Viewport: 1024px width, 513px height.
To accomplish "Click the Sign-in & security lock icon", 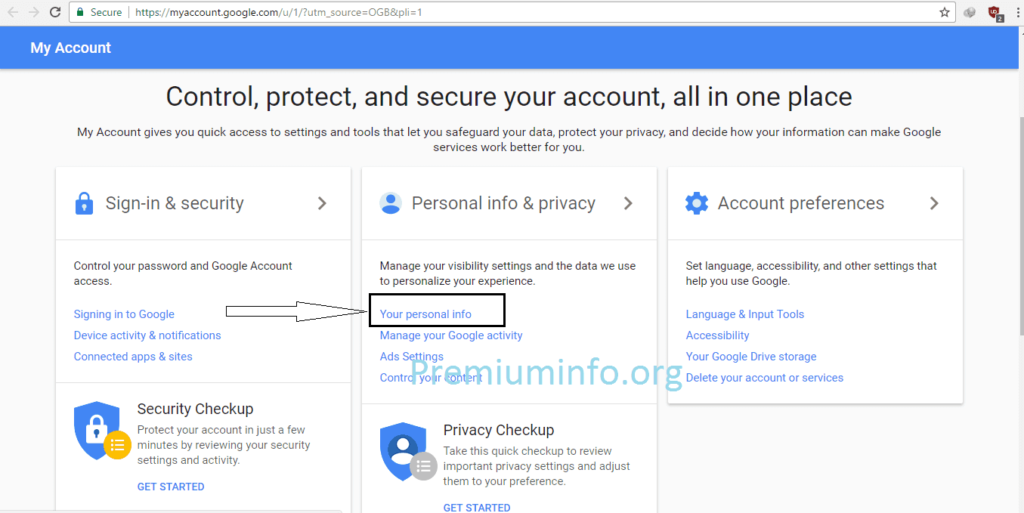I will [84, 203].
